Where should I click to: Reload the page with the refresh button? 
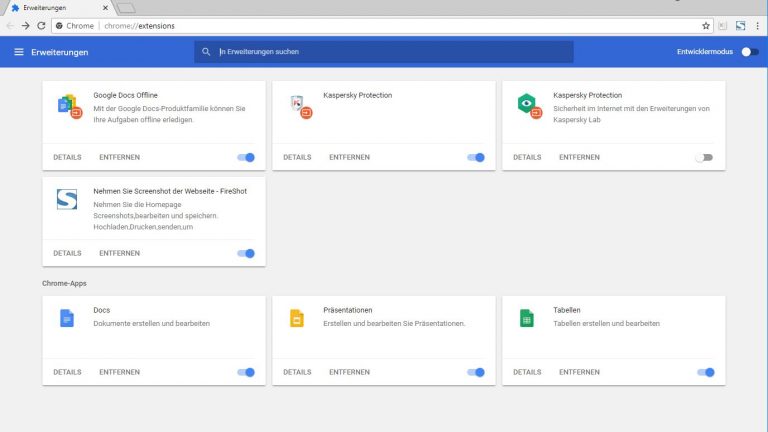point(41,25)
